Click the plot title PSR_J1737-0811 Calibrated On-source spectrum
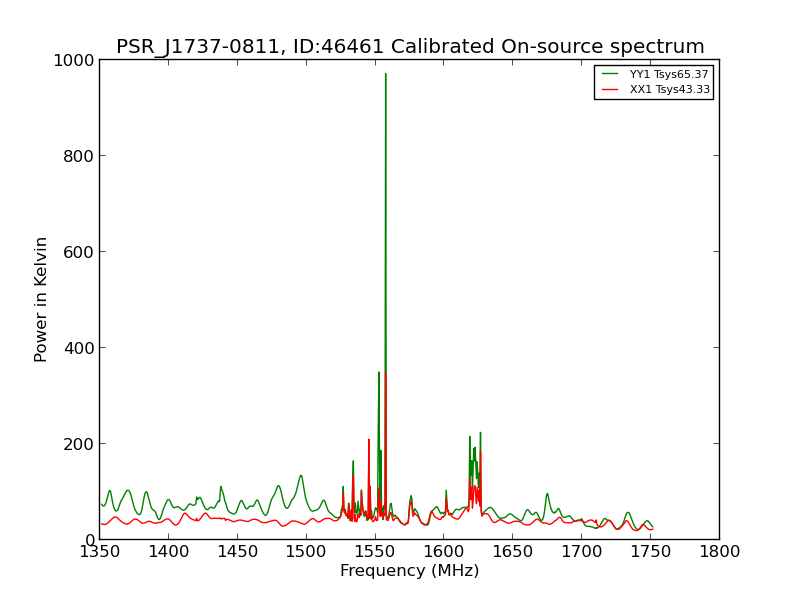 (410, 46)
